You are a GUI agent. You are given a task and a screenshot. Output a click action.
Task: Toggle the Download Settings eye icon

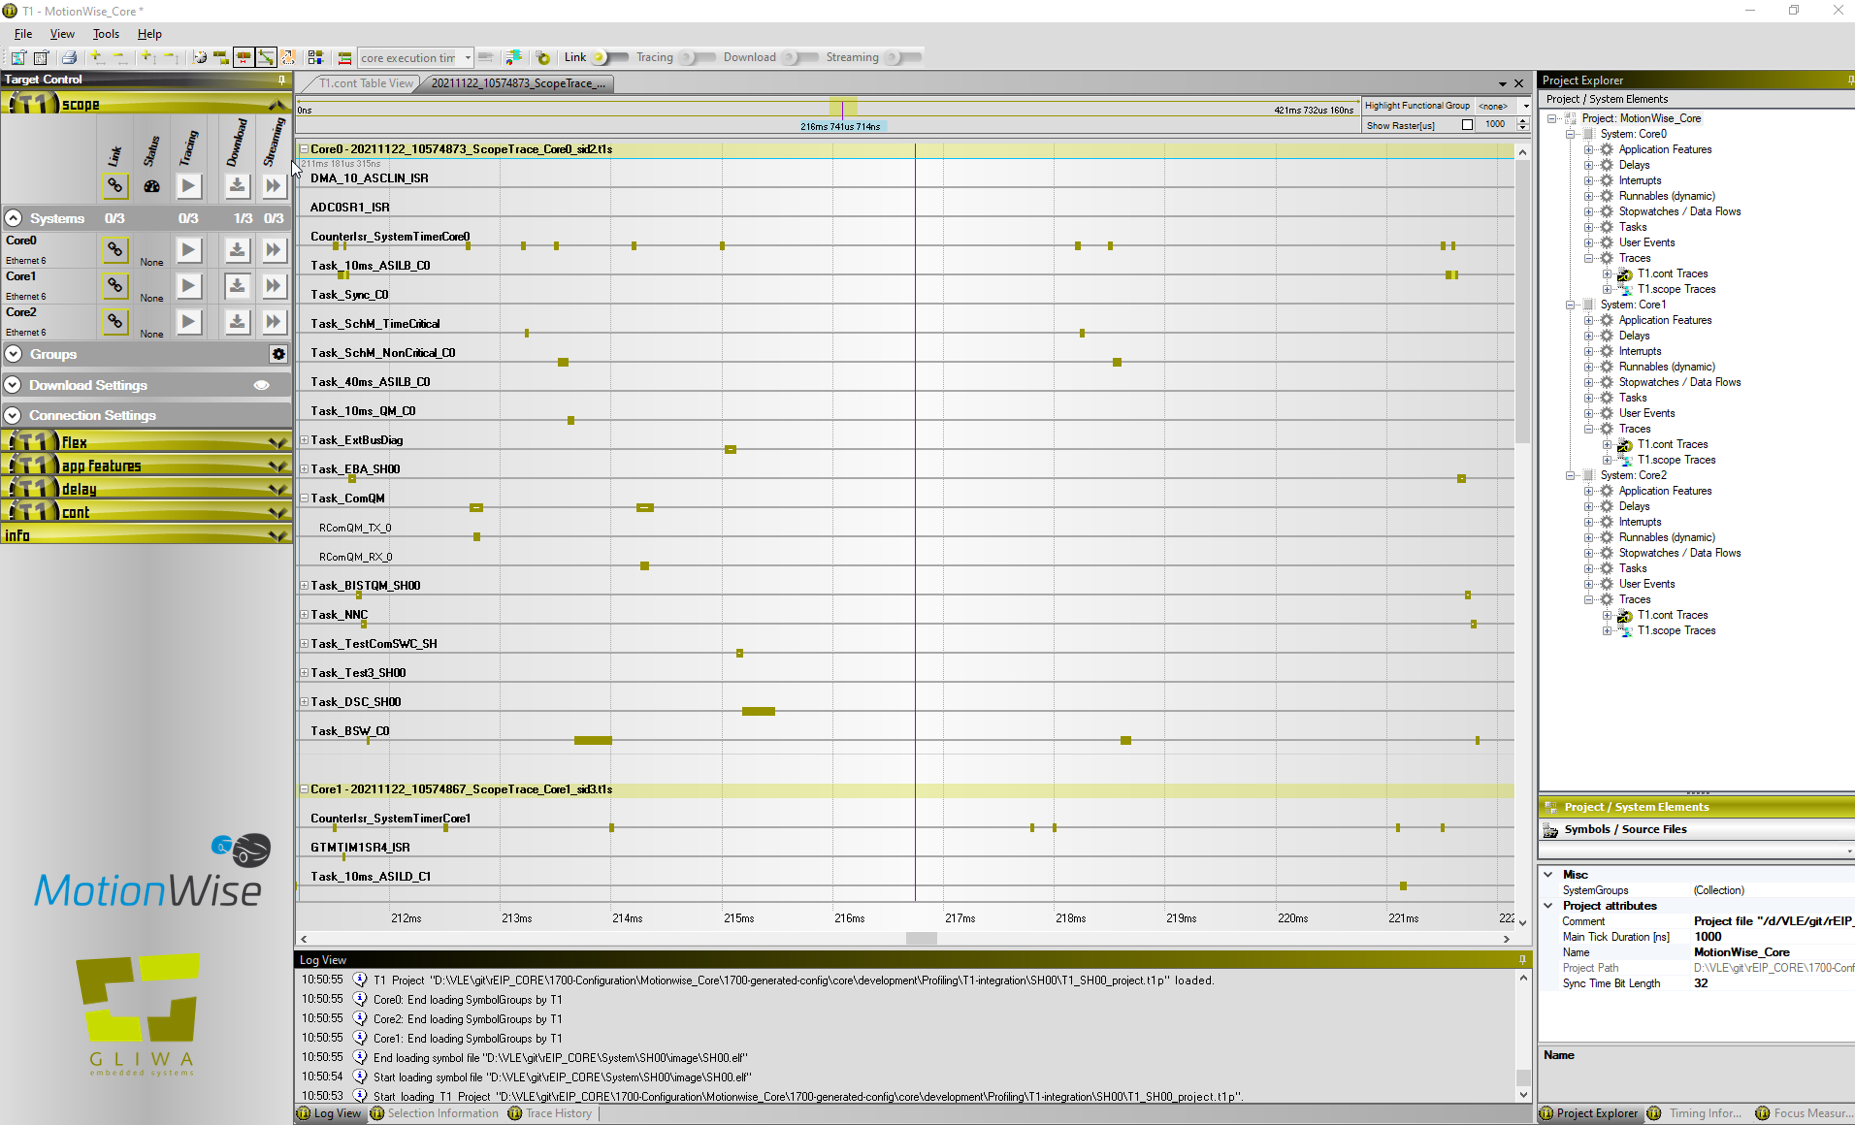pyautogui.click(x=262, y=385)
